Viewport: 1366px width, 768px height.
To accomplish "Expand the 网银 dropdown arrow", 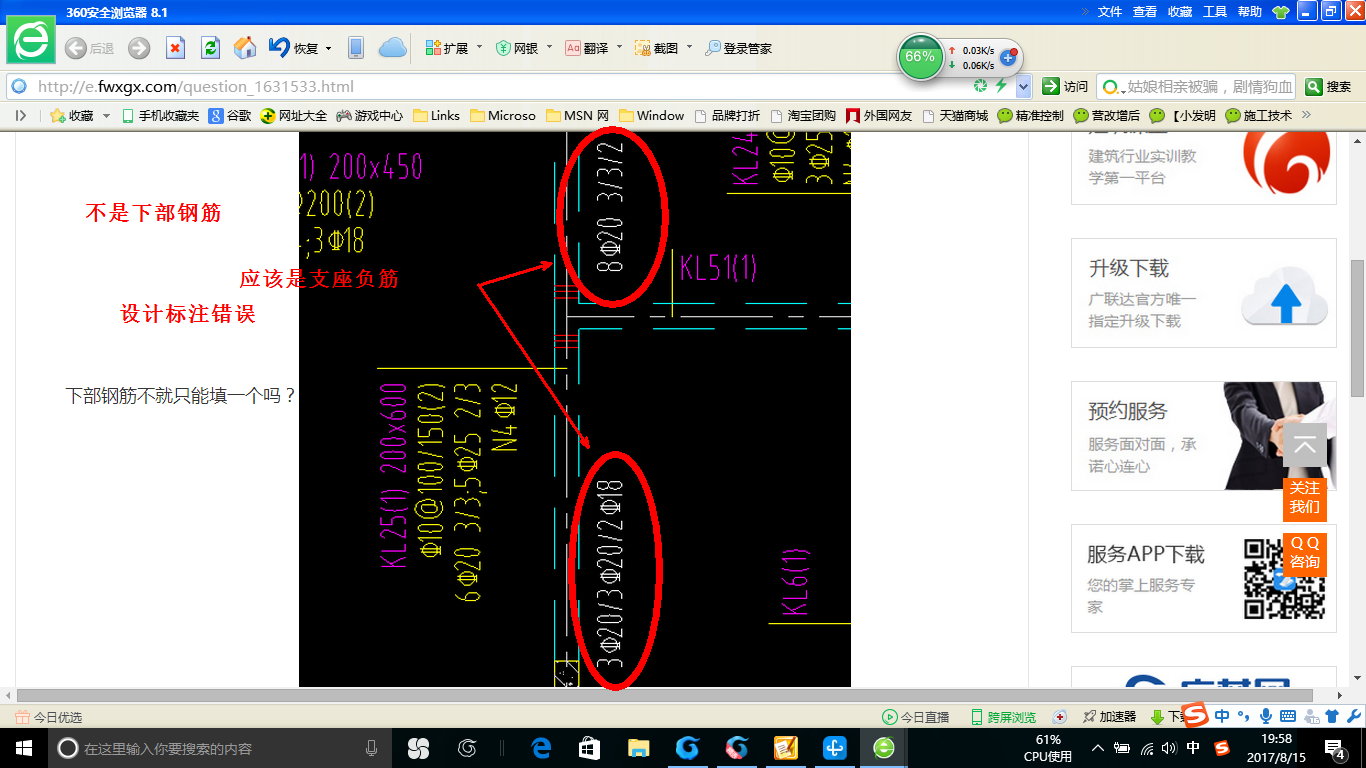I will (x=549, y=47).
